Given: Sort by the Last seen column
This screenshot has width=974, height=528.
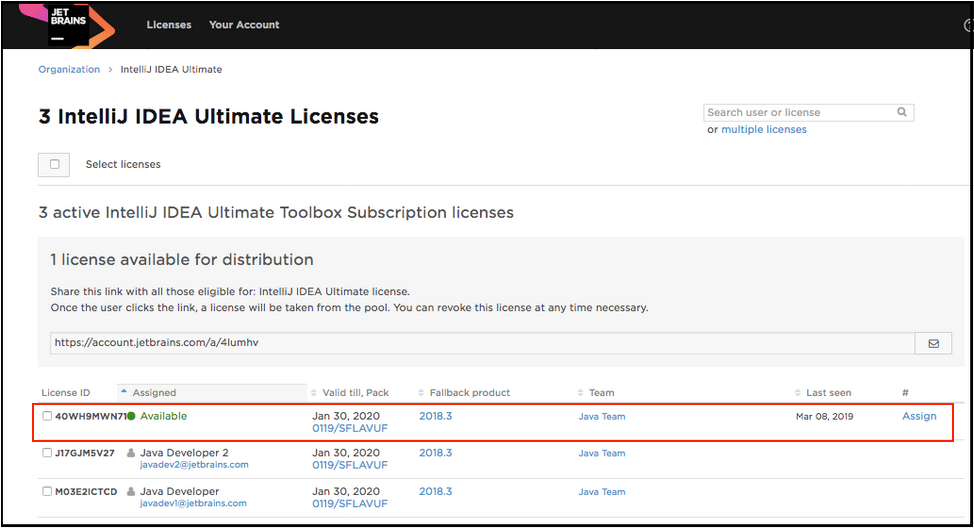Looking at the screenshot, I should pos(829,393).
